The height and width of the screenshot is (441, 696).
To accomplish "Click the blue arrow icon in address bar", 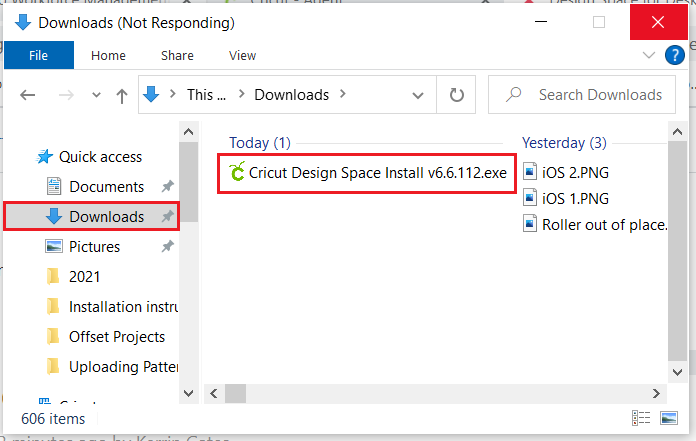I will (151, 94).
